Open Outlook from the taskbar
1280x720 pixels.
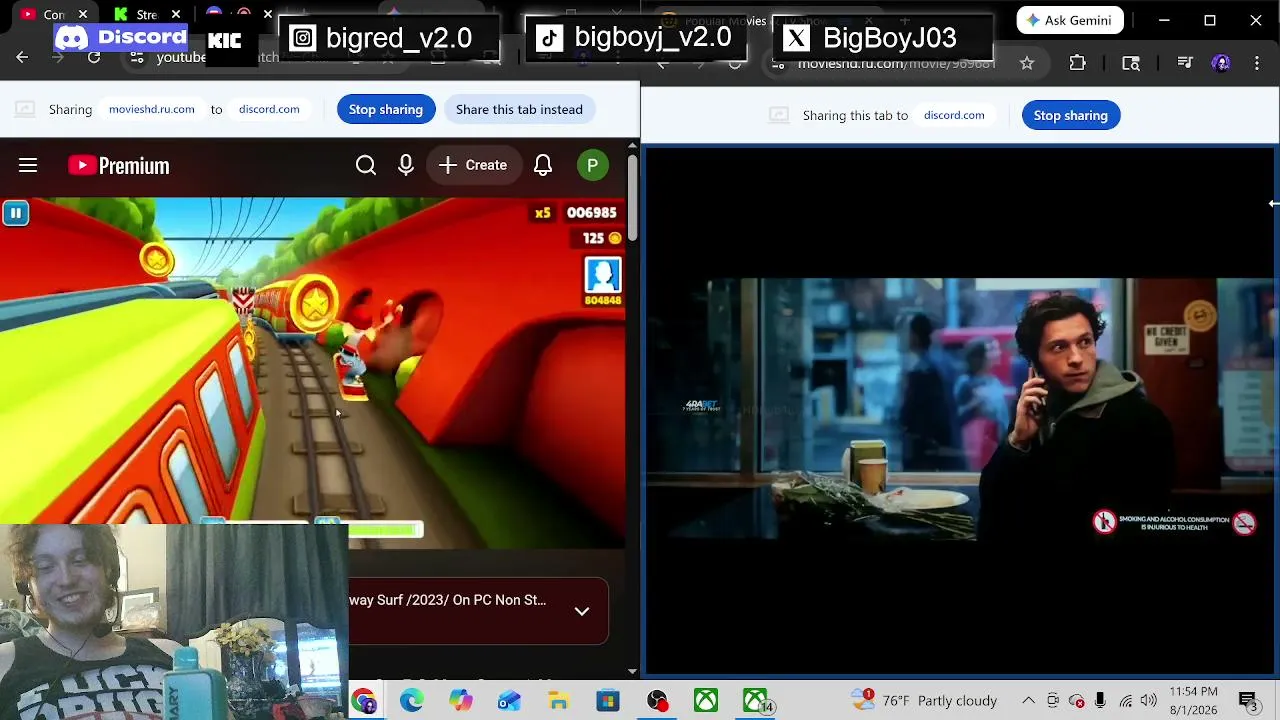click(x=510, y=701)
